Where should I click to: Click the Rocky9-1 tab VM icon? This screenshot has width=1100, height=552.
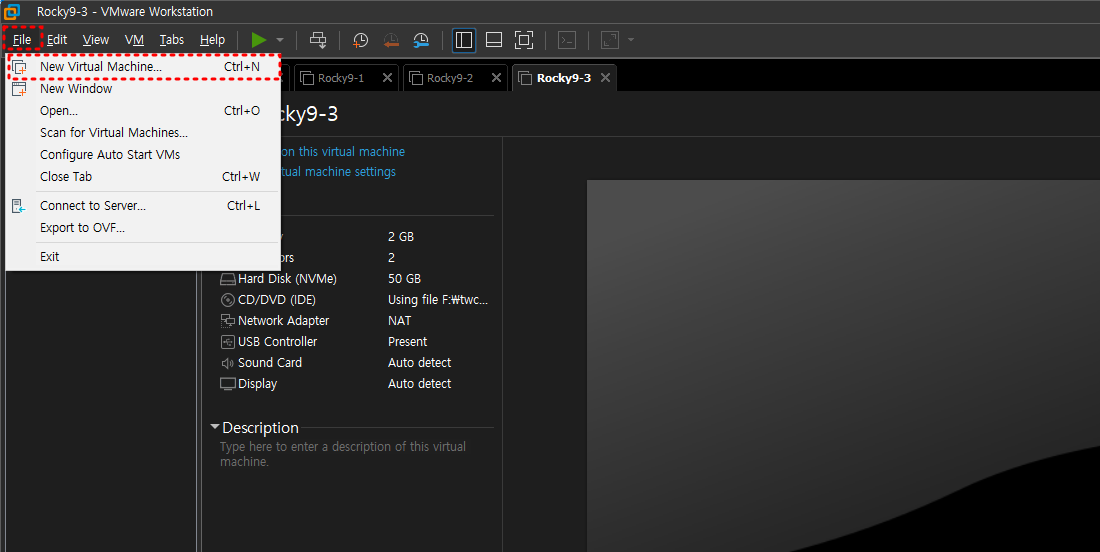307,78
